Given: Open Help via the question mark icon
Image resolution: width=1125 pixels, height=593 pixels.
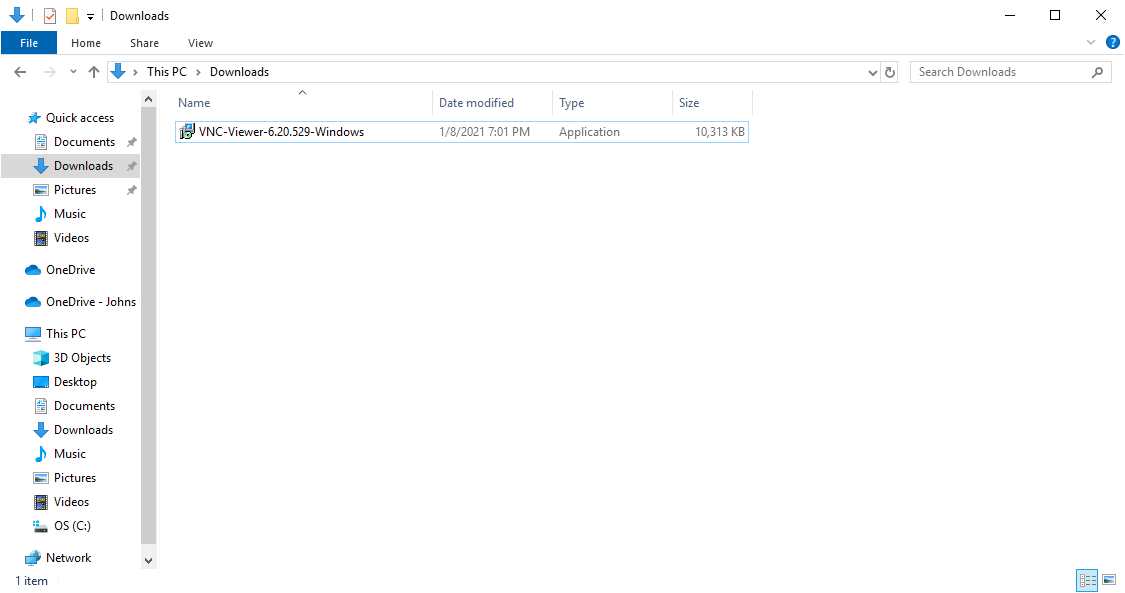Looking at the screenshot, I should pyautogui.click(x=1113, y=42).
